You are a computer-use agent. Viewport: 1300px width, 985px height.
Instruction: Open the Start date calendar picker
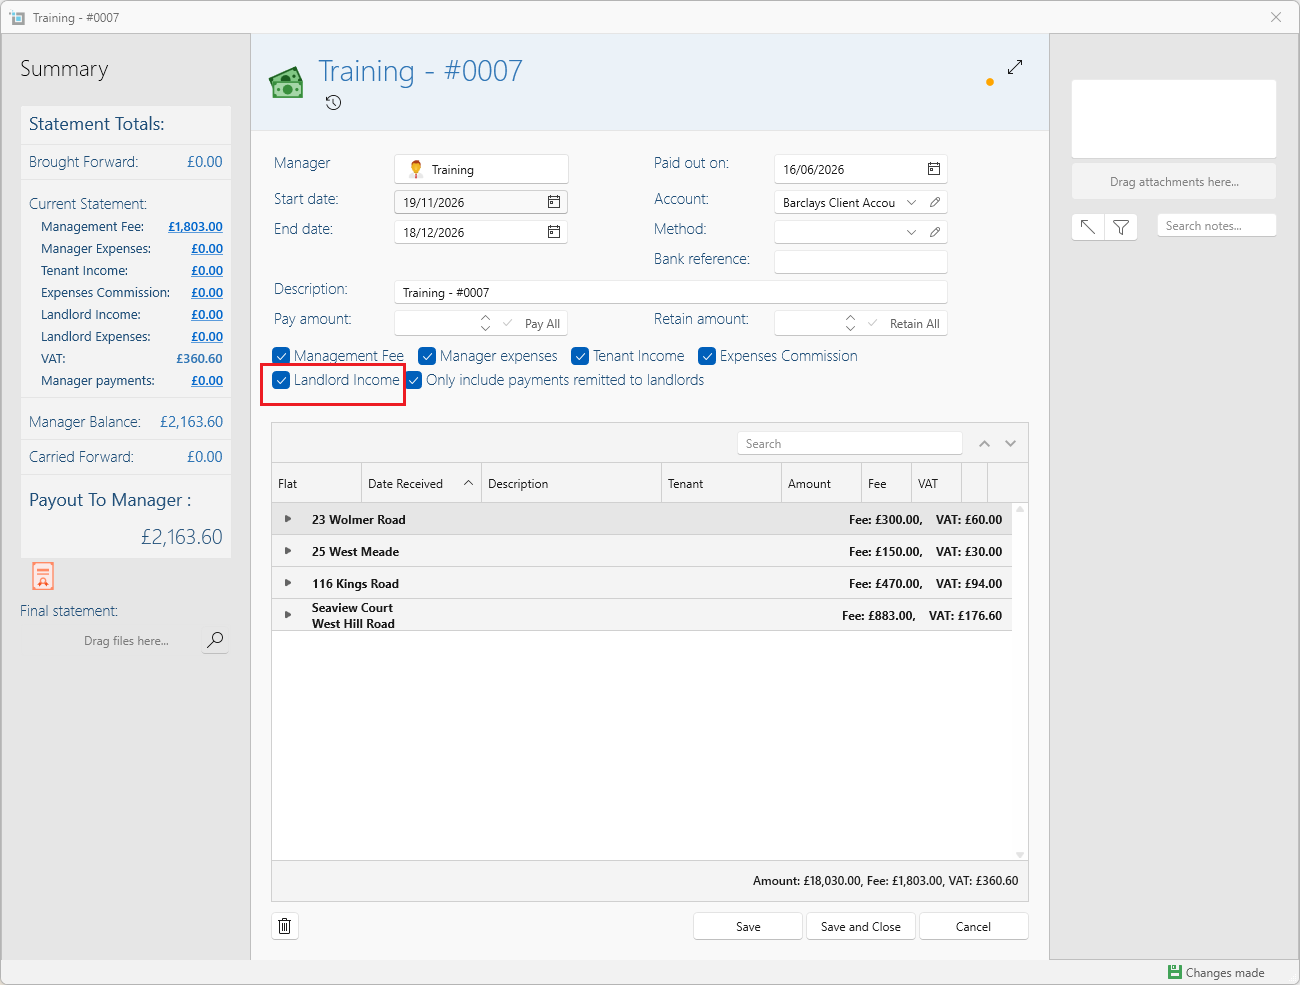tap(554, 202)
